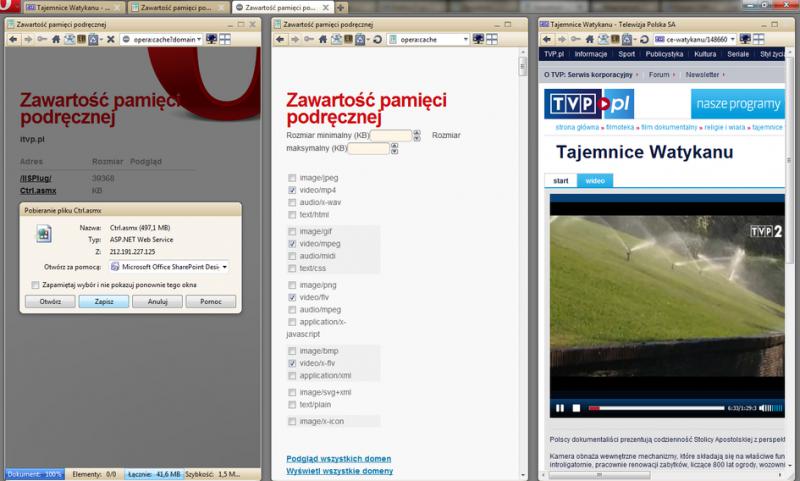Check the text/plain checkbox

[292, 404]
